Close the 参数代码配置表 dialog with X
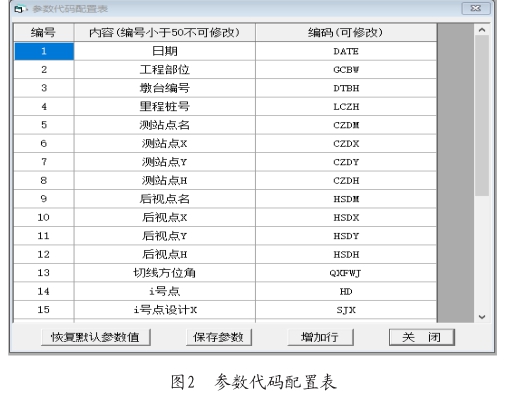 (x=476, y=8)
